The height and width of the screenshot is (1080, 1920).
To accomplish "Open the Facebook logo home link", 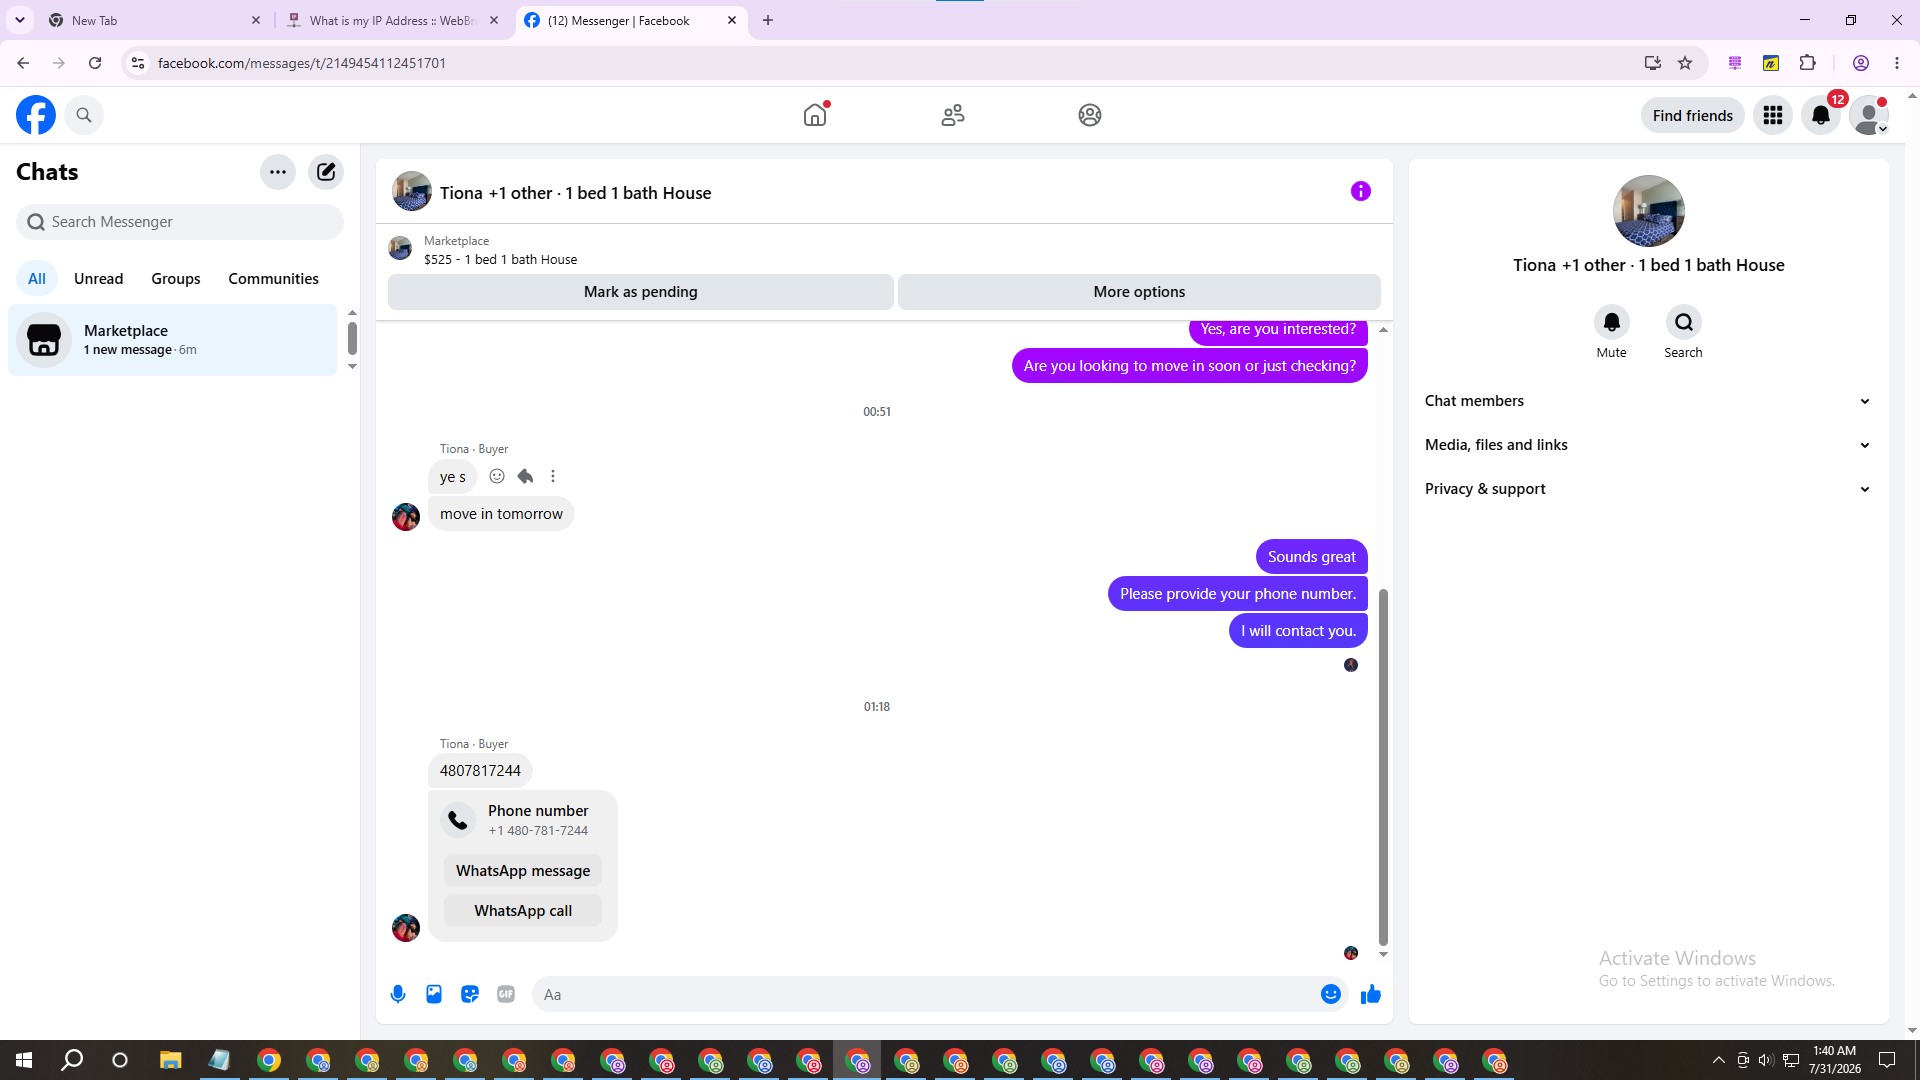I will 36,115.
